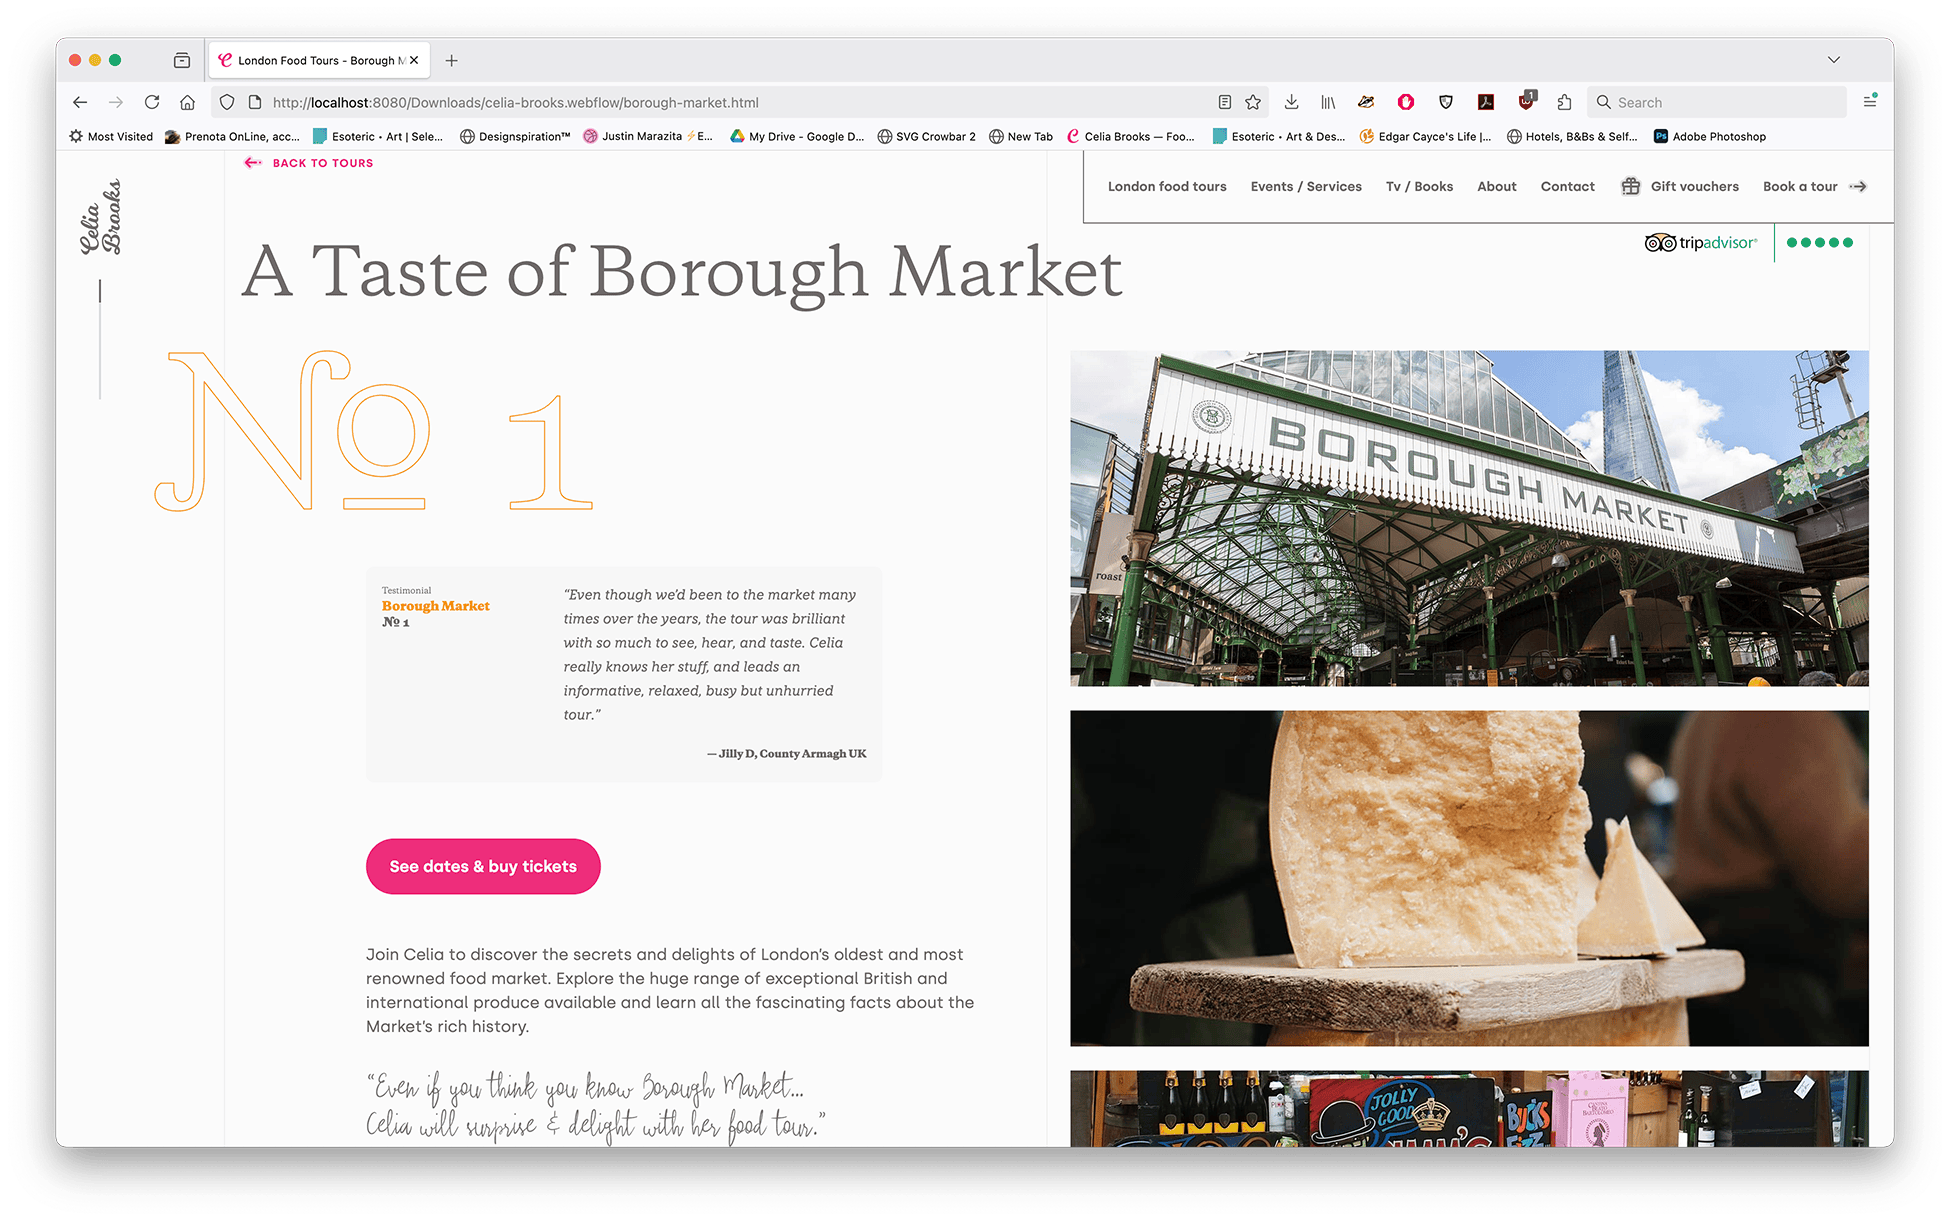
Task: Open the Firefox View recent browsing icon
Action: 181,60
